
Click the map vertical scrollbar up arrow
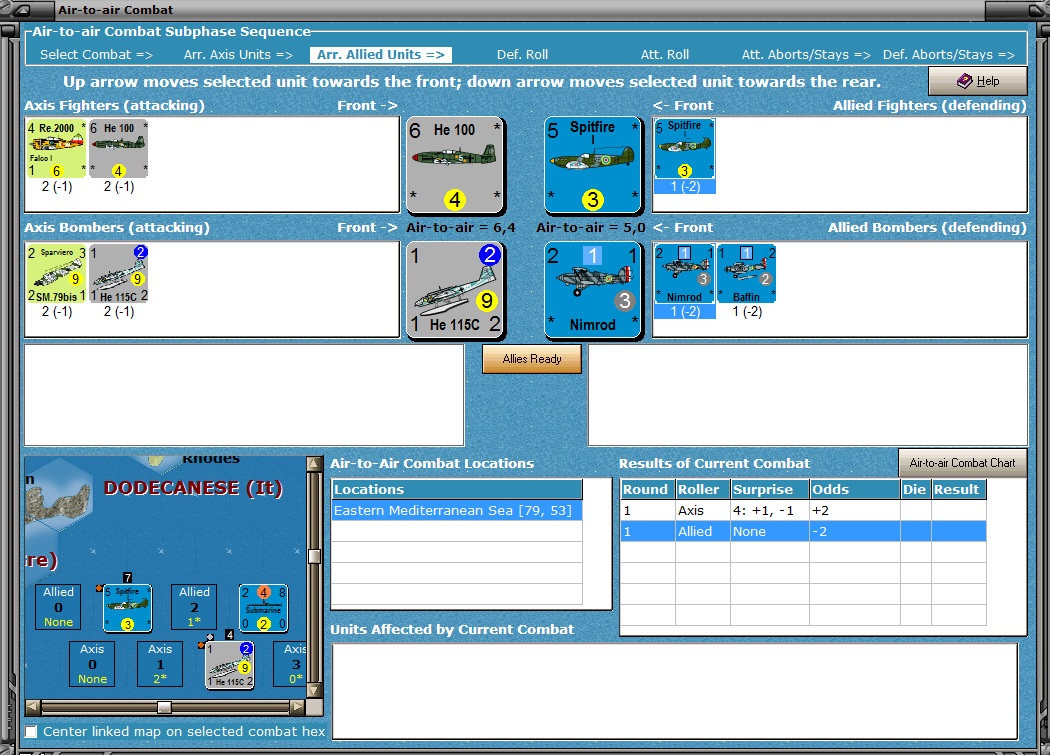pos(314,464)
